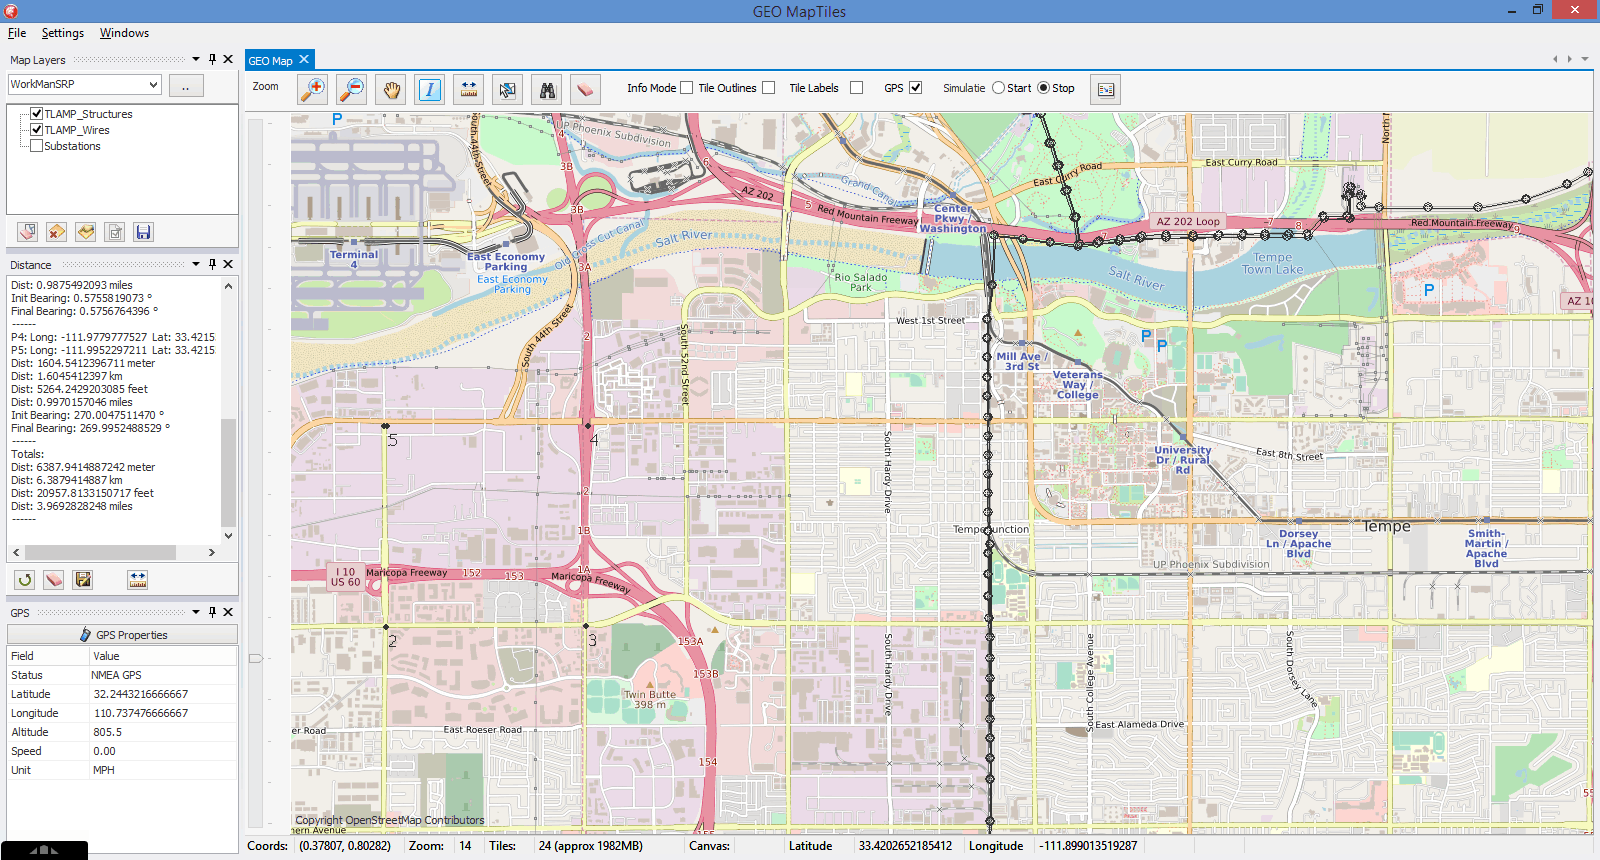Click the vertical zoom slider handle
This screenshot has width=1600, height=860.
256,658
